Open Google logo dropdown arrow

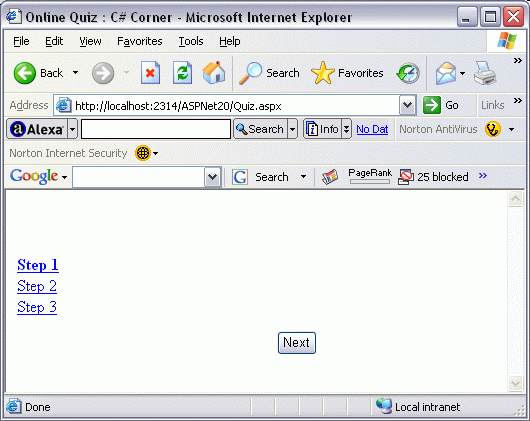(64, 177)
